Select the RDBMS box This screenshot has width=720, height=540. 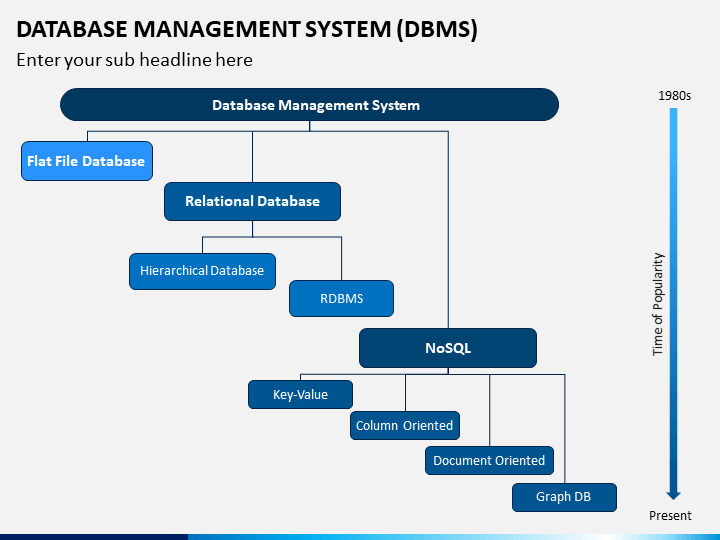coord(341,298)
